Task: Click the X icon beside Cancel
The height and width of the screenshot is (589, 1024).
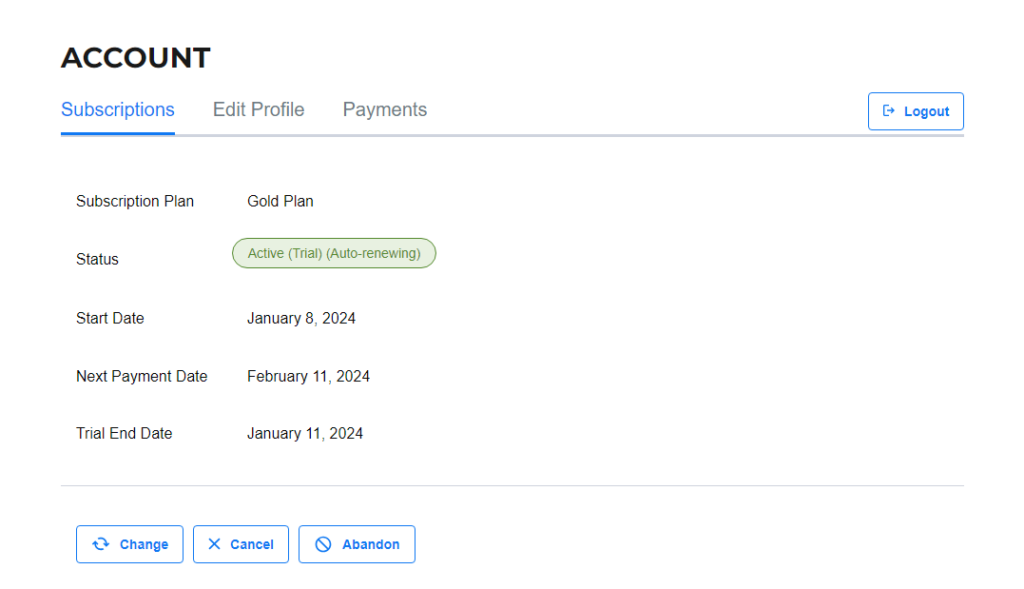Action: click(214, 544)
